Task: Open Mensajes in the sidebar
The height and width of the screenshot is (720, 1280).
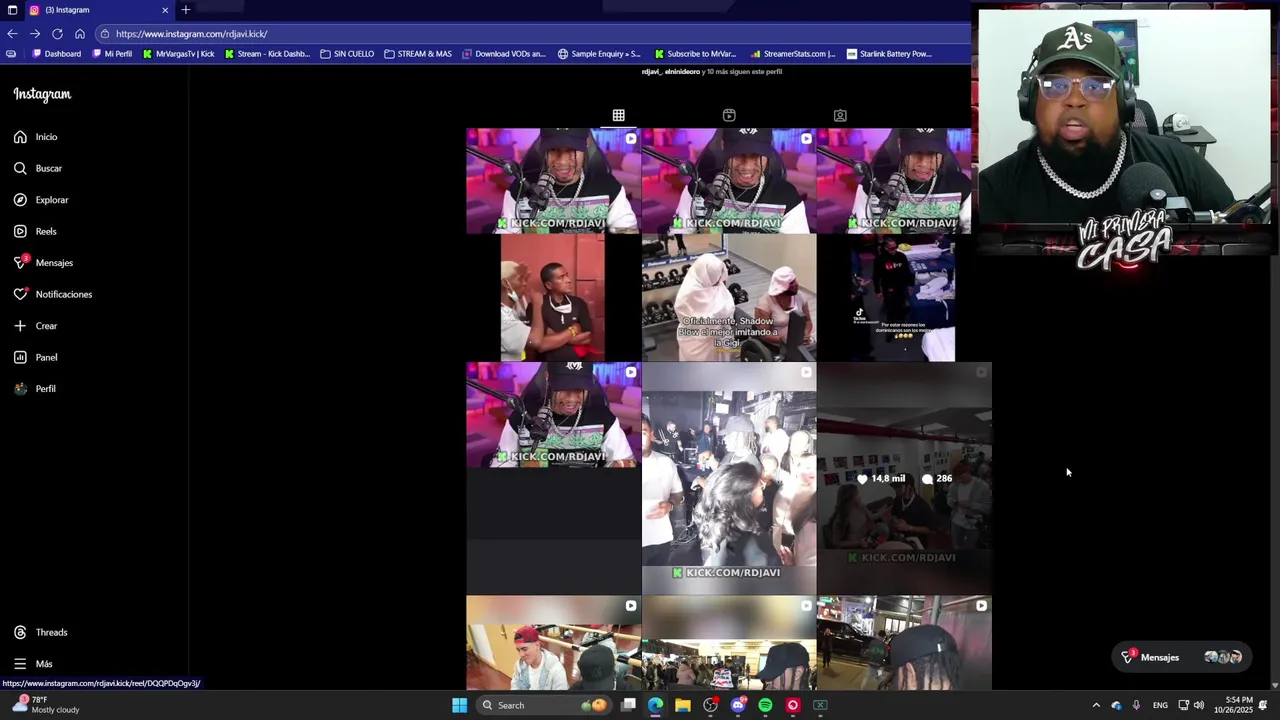Action: pyautogui.click(x=44, y=263)
